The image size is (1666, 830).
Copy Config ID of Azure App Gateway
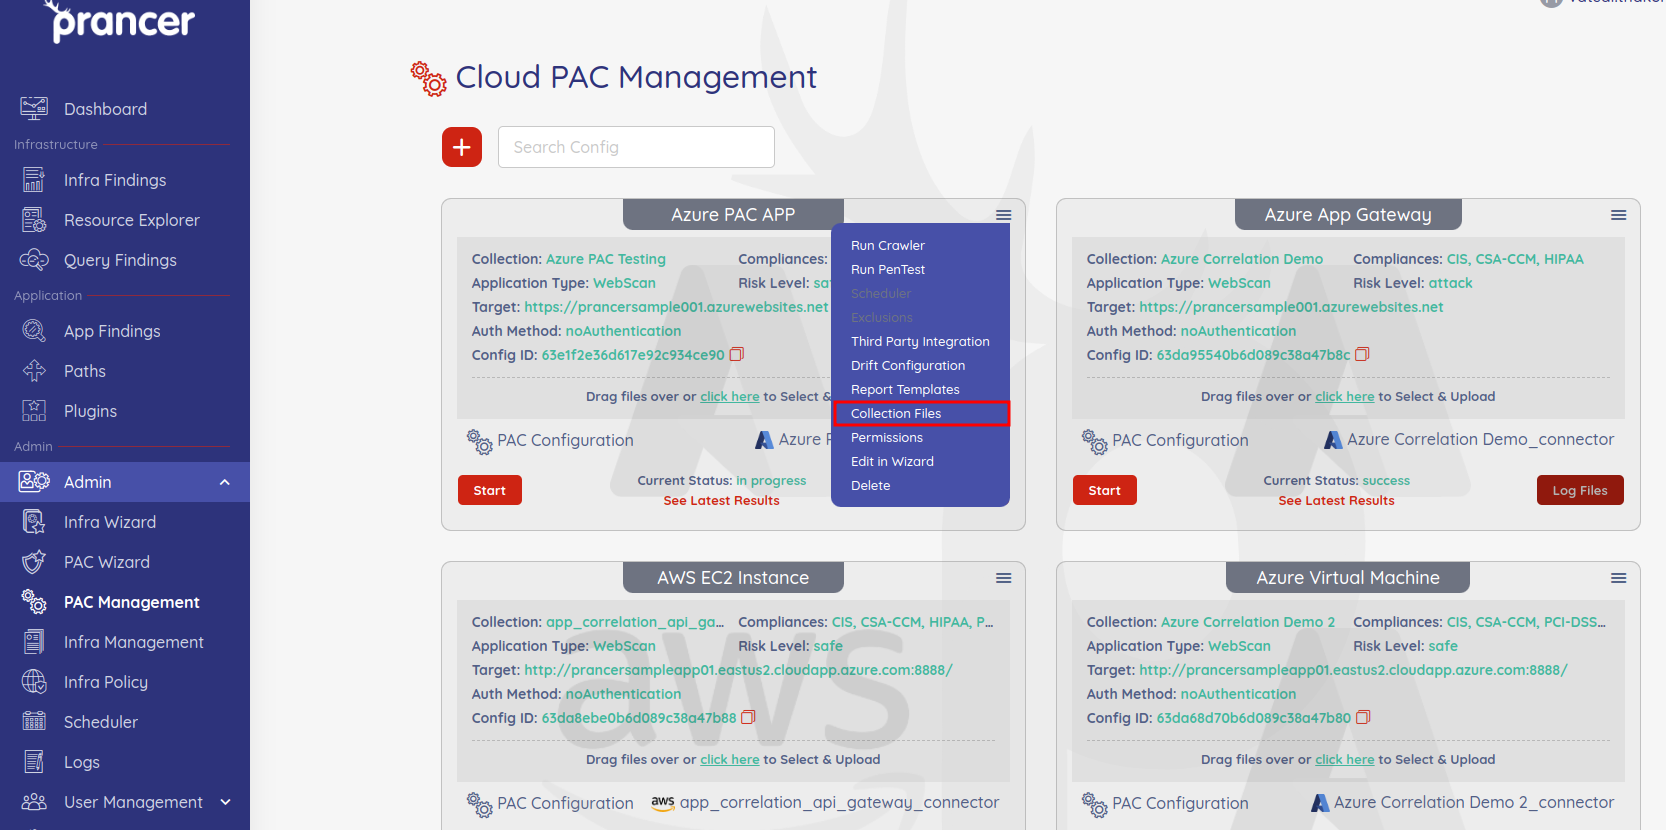point(1362,354)
